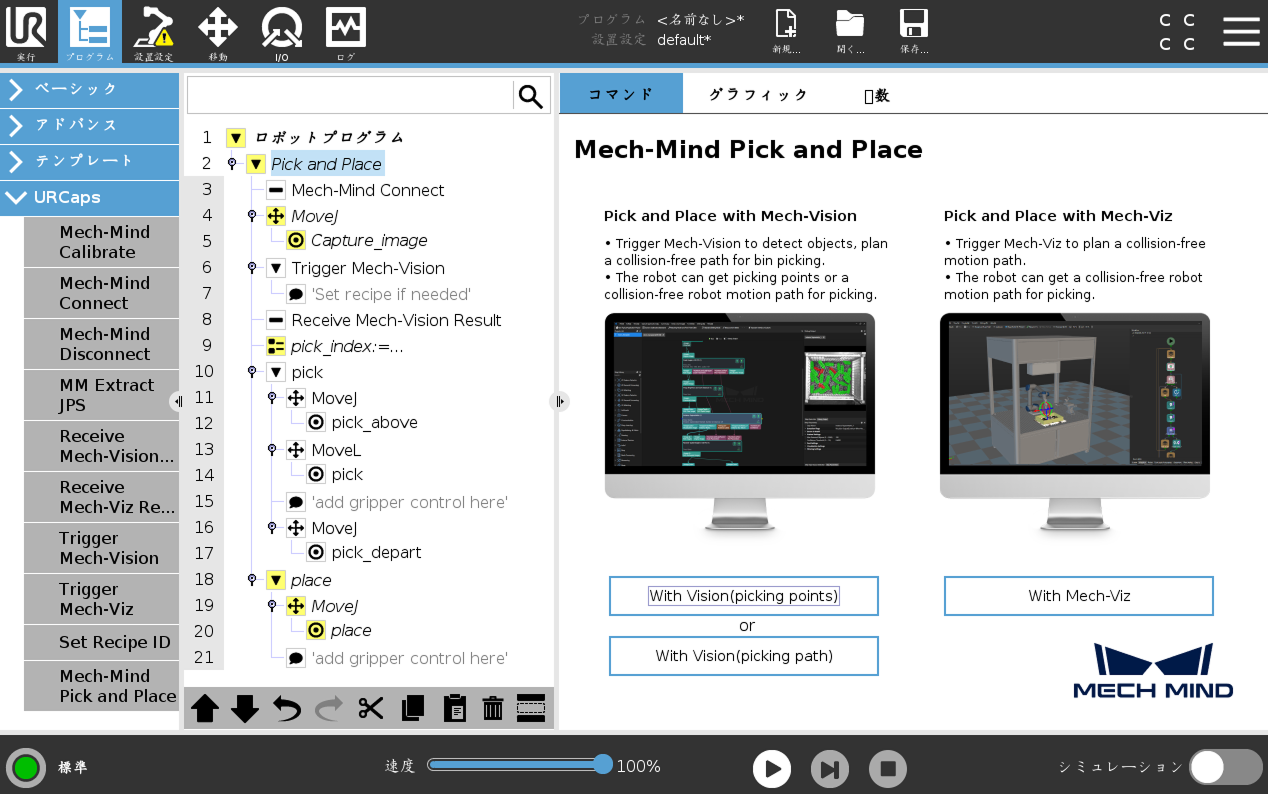Toggle the simulation switch
The height and width of the screenshot is (794, 1268).
click(x=1226, y=767)
